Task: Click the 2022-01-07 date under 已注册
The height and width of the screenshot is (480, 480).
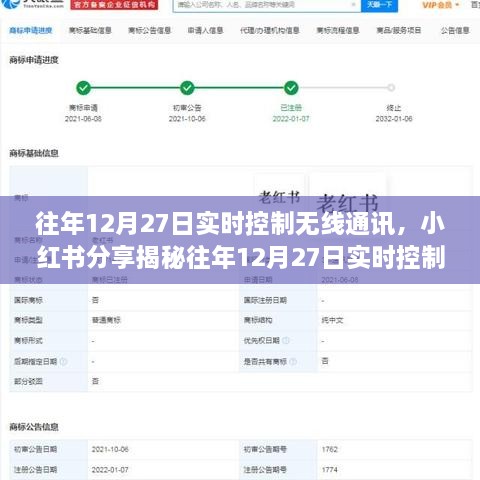Action: 291,119
